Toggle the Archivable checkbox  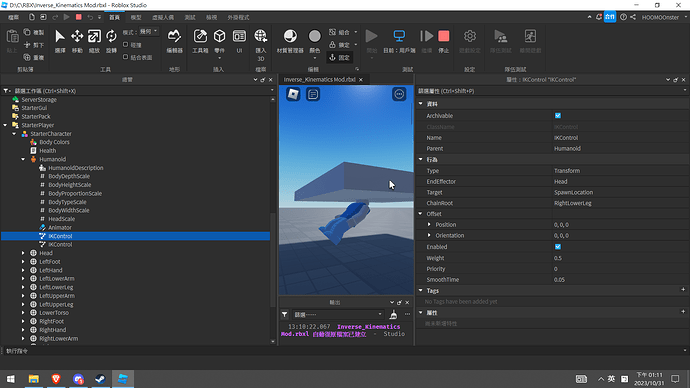tap(558, 116)
